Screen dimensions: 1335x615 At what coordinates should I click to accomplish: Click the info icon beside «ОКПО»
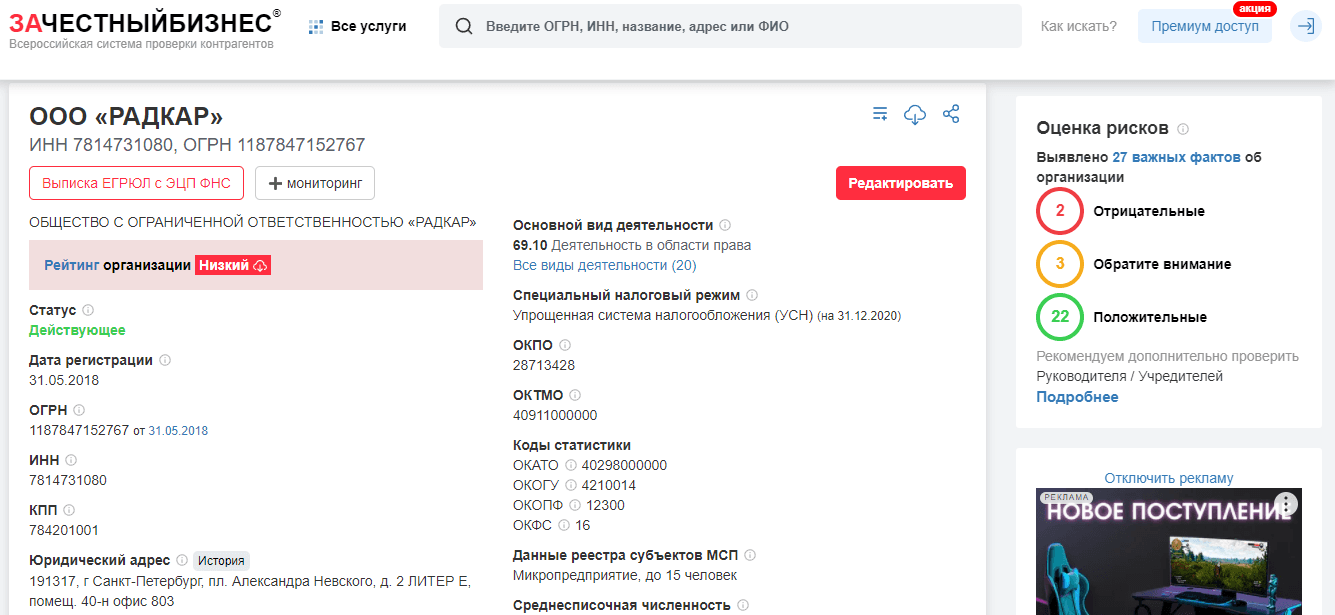[566, 344]
